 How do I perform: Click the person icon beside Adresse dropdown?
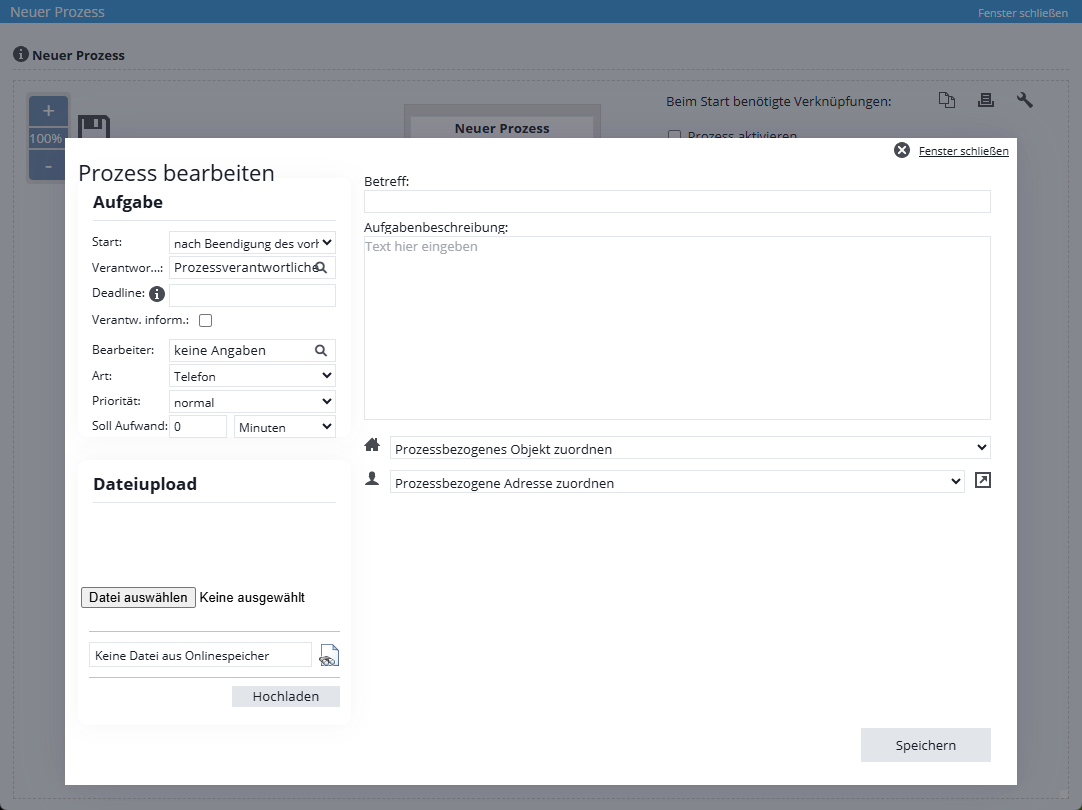[x=372, y=481]
